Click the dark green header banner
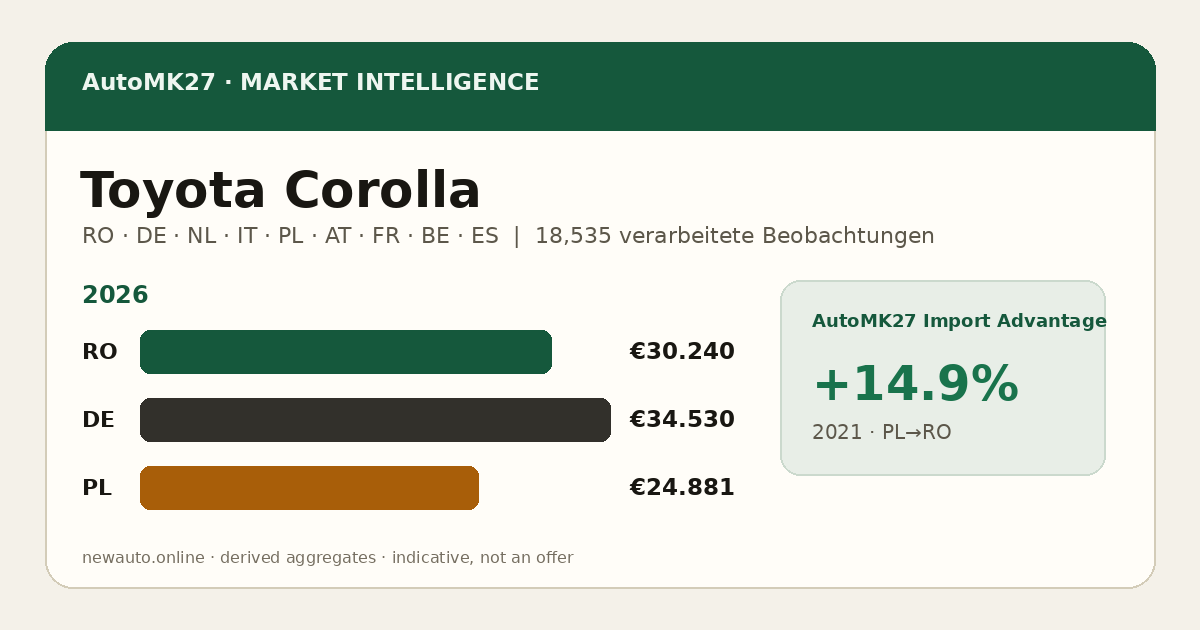Image resolution: width=1200 pixels, height=630 pixels. 600,86
